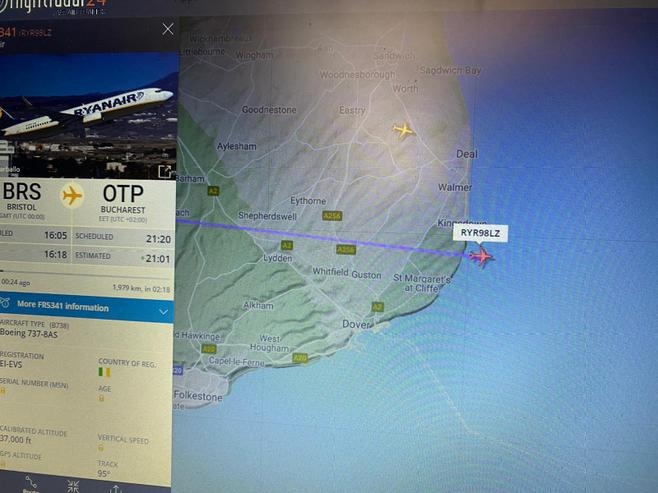Select the yellow aircraft near Eastry
Image resolution: width=658 pixels, height=493 pixels.
click(x=404, y=130)
